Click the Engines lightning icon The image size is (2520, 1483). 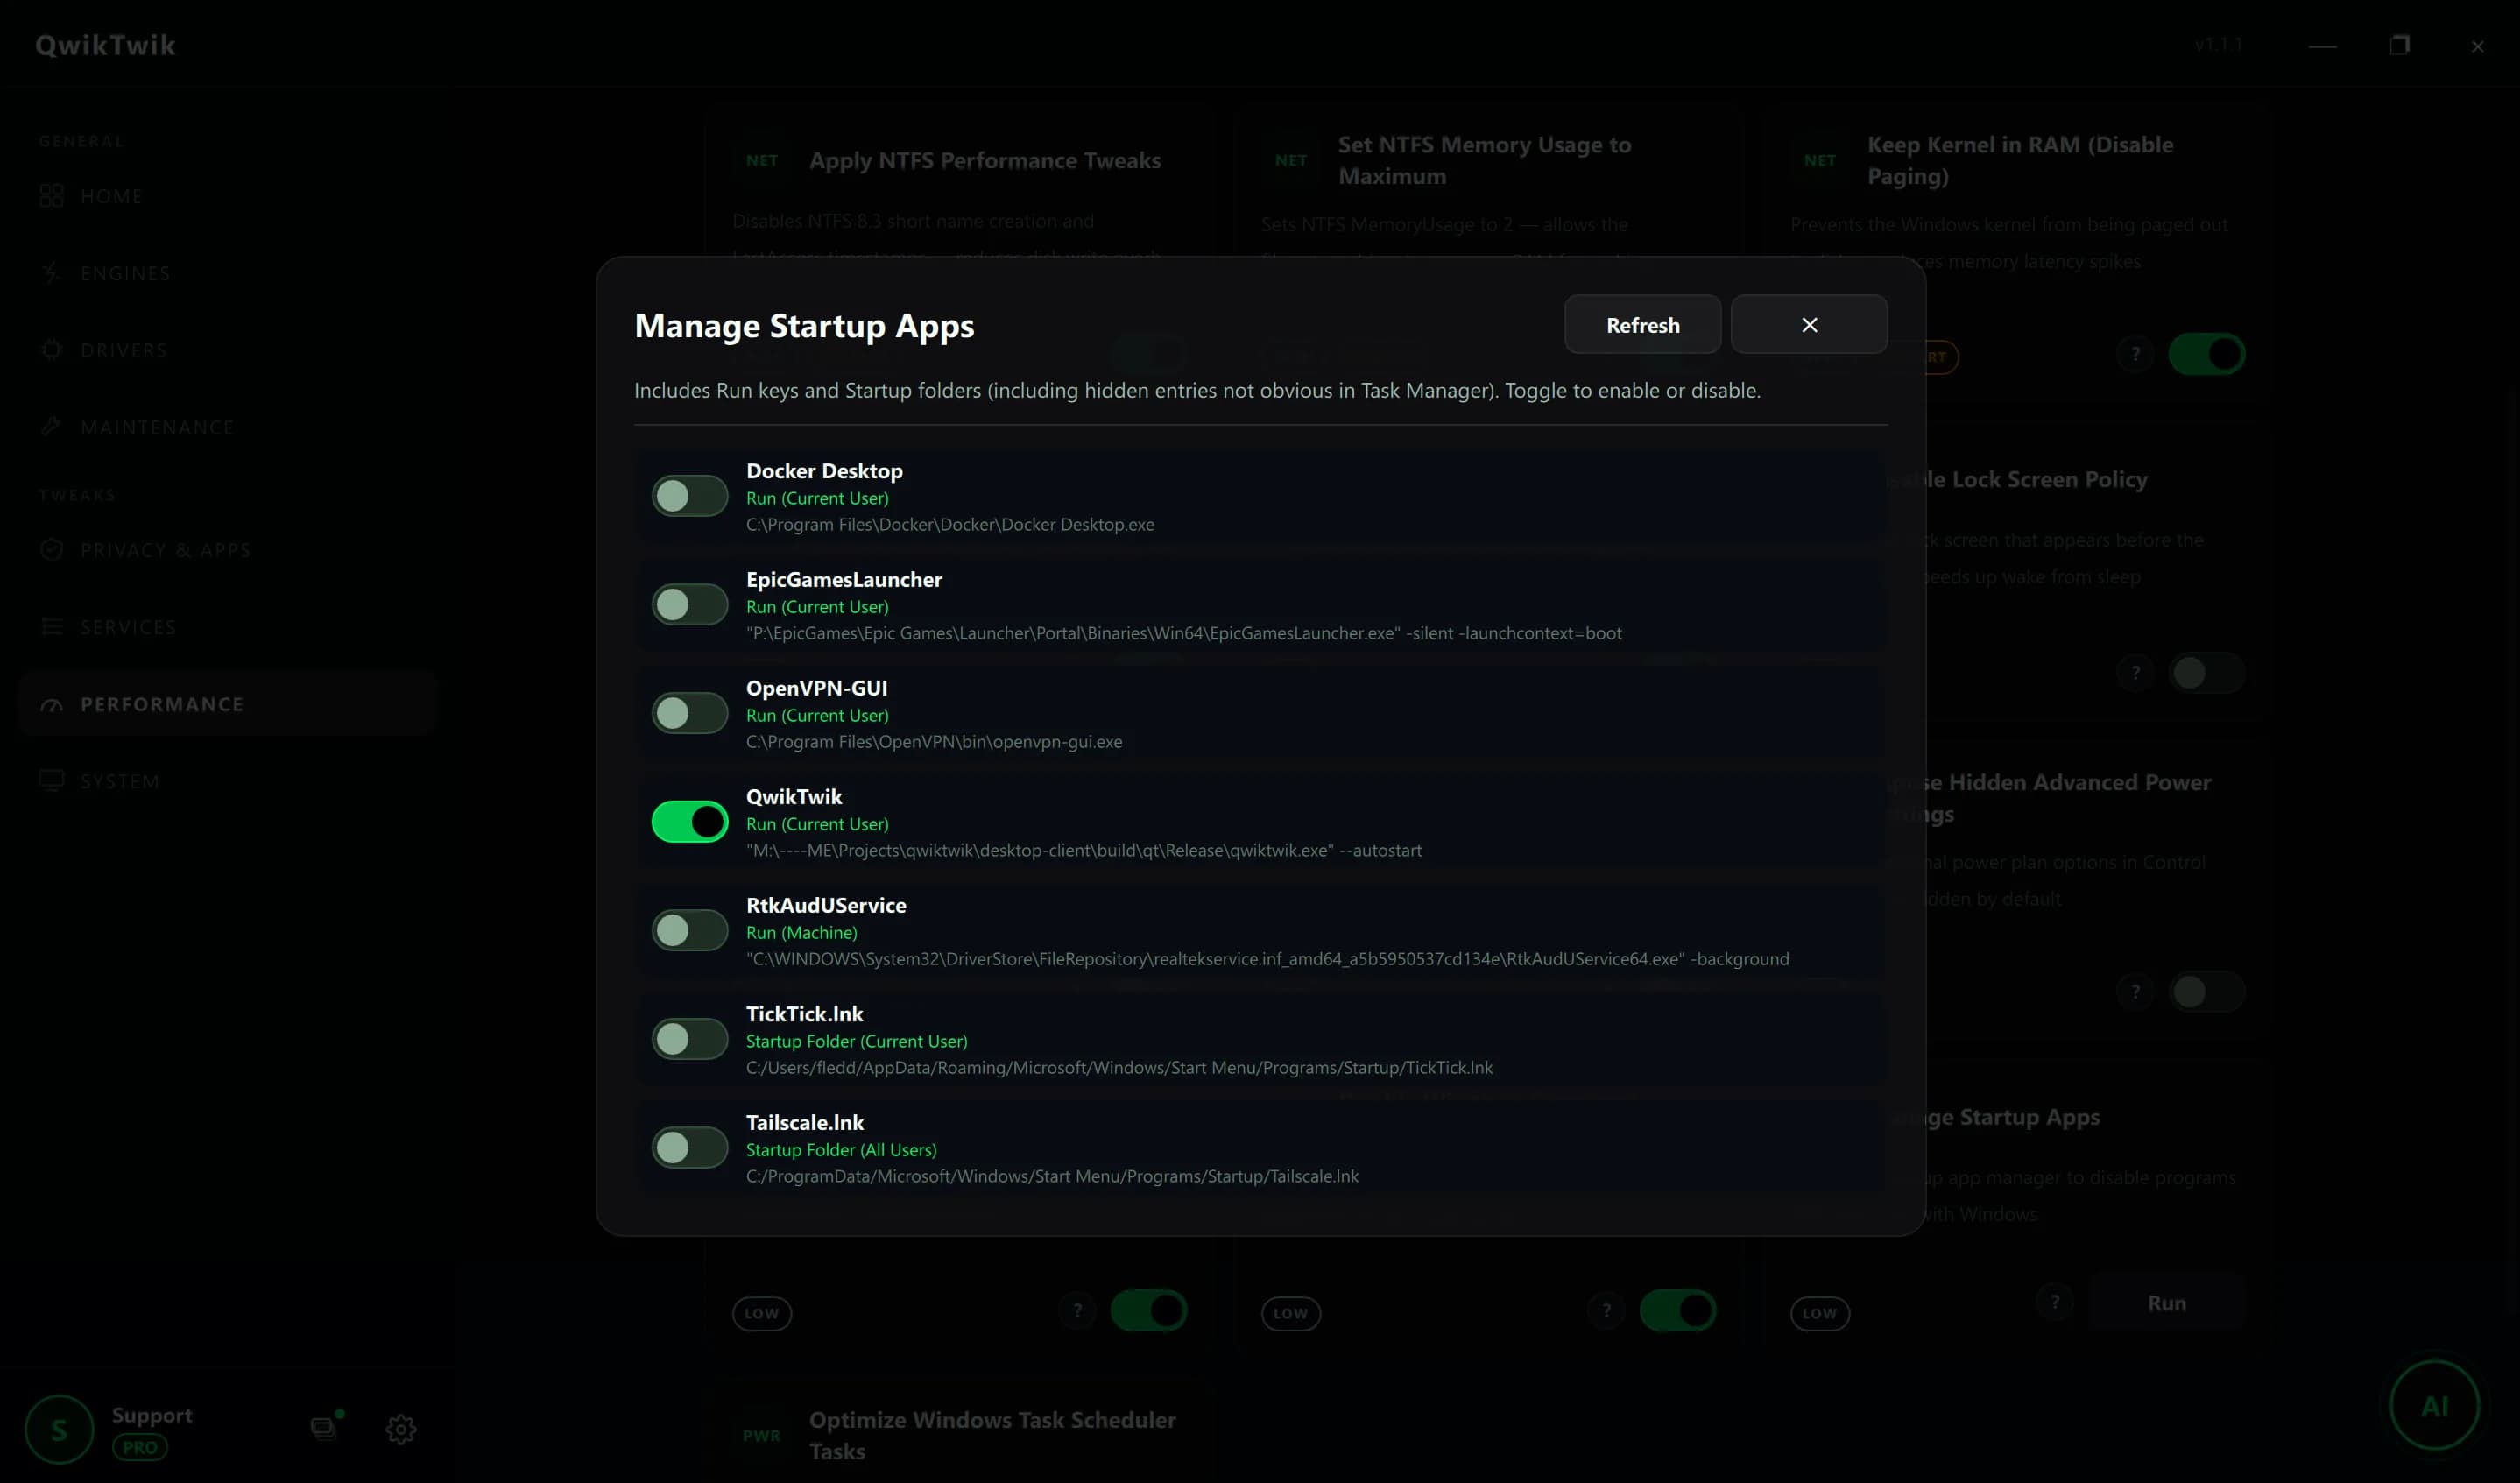(x=52, y=273)
